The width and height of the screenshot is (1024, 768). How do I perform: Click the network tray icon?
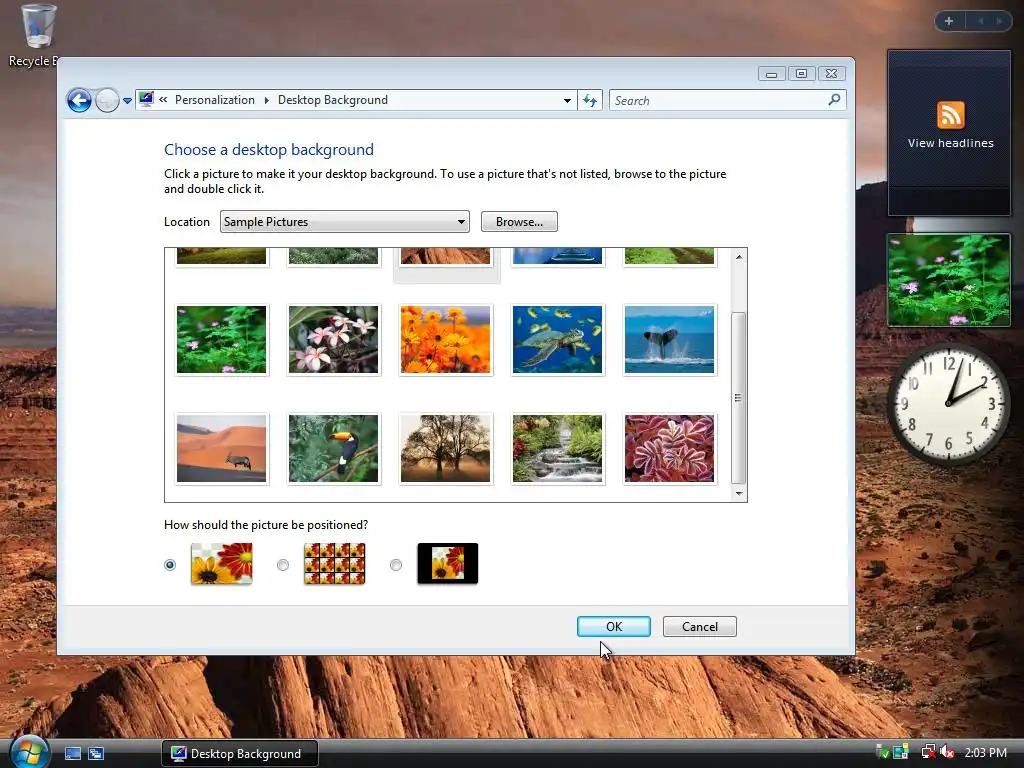coord(928,752)
